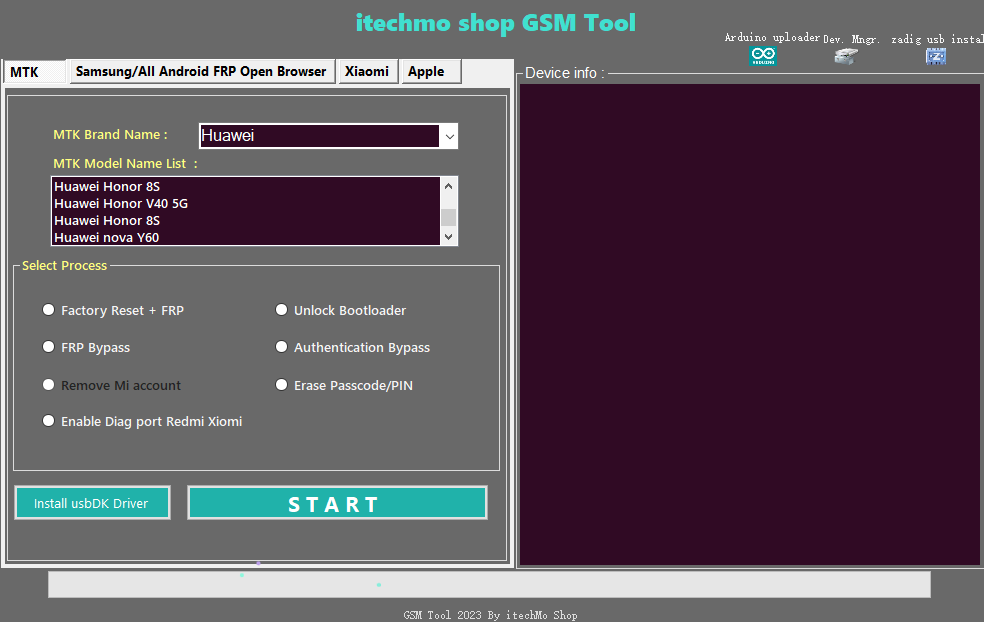The height and width of the screenshot is (622, 984).
Task: Open Samsung/All Android FRP Open Browser tab
Action: pos(201,71)
